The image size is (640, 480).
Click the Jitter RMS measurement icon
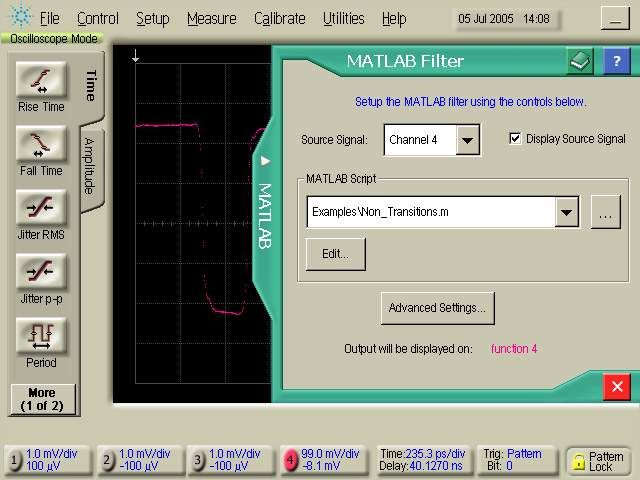click(41, 207)
